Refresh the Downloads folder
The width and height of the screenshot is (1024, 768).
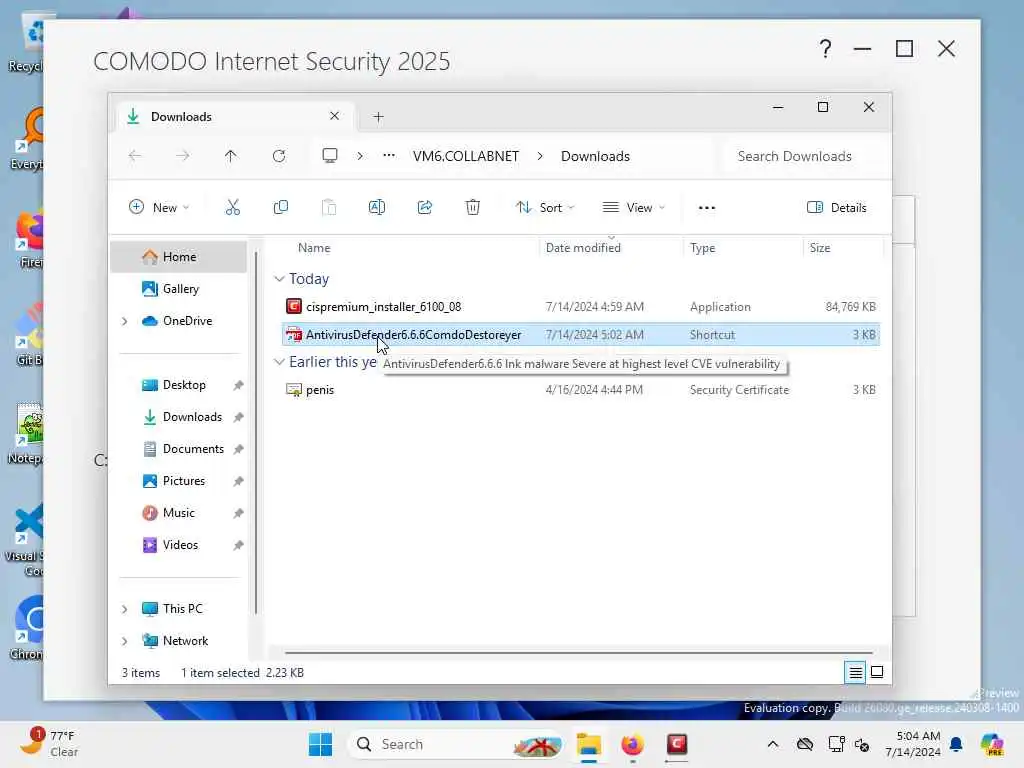[279, 156]
